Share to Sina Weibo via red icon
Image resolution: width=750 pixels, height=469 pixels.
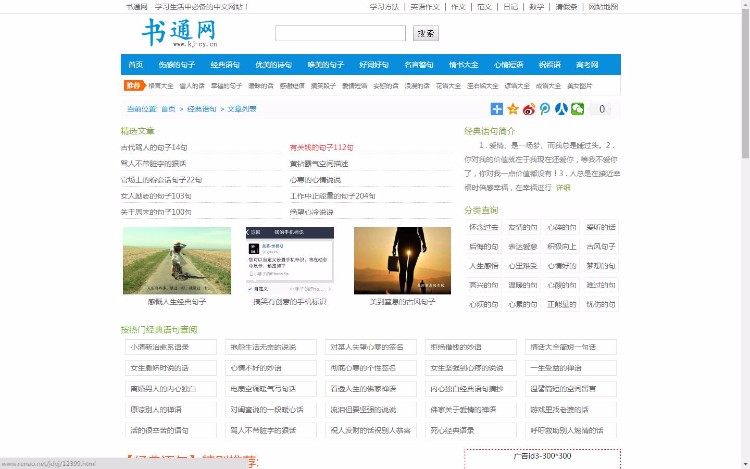tap(529, 109)
